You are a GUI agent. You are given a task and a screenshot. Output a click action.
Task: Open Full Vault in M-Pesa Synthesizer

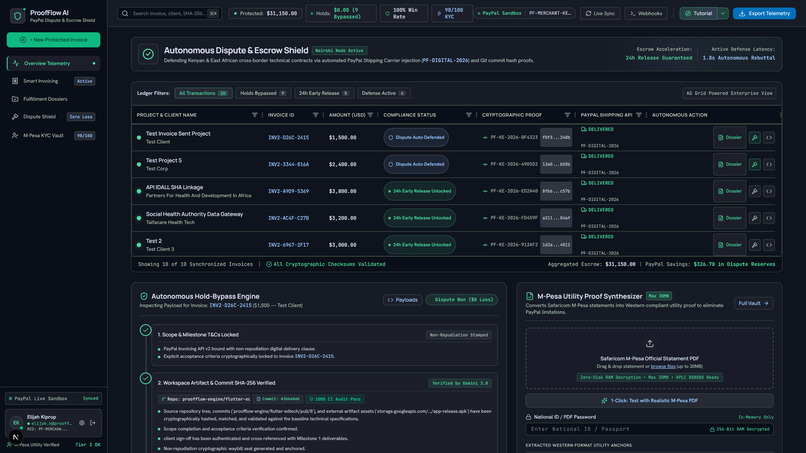[x=754, y=303]
